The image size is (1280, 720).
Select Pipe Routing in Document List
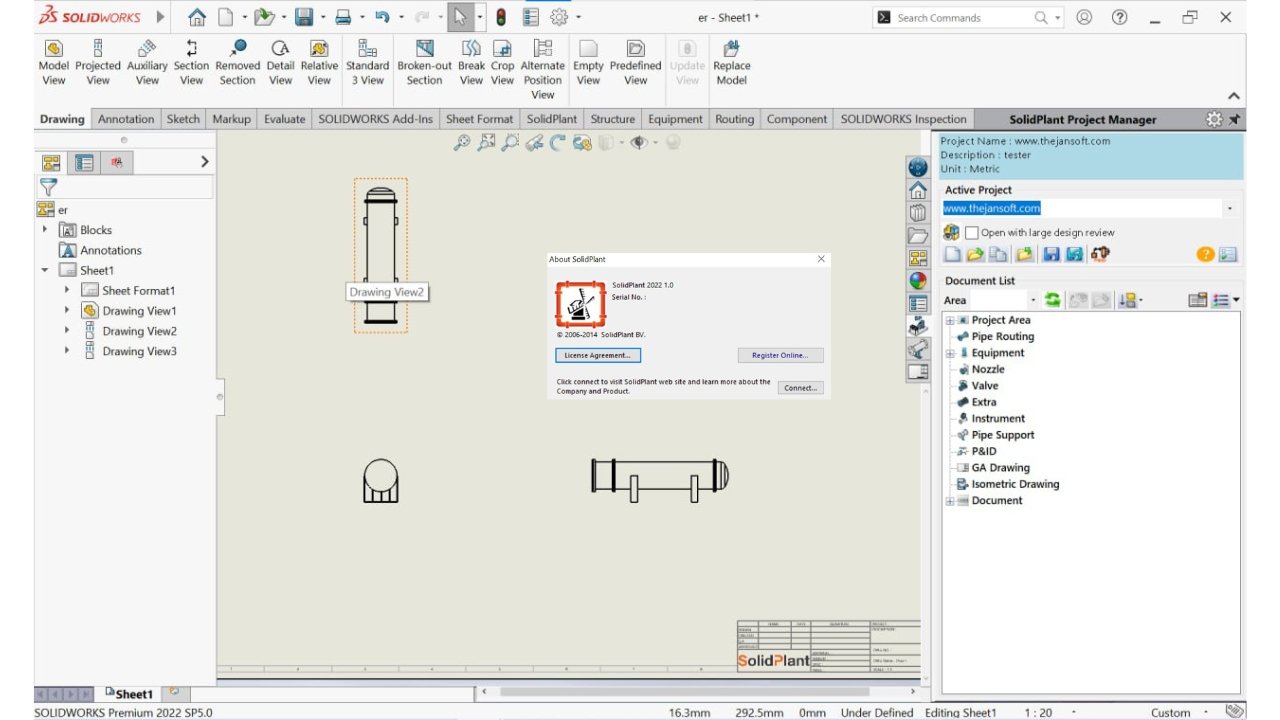click(1002, 337)
